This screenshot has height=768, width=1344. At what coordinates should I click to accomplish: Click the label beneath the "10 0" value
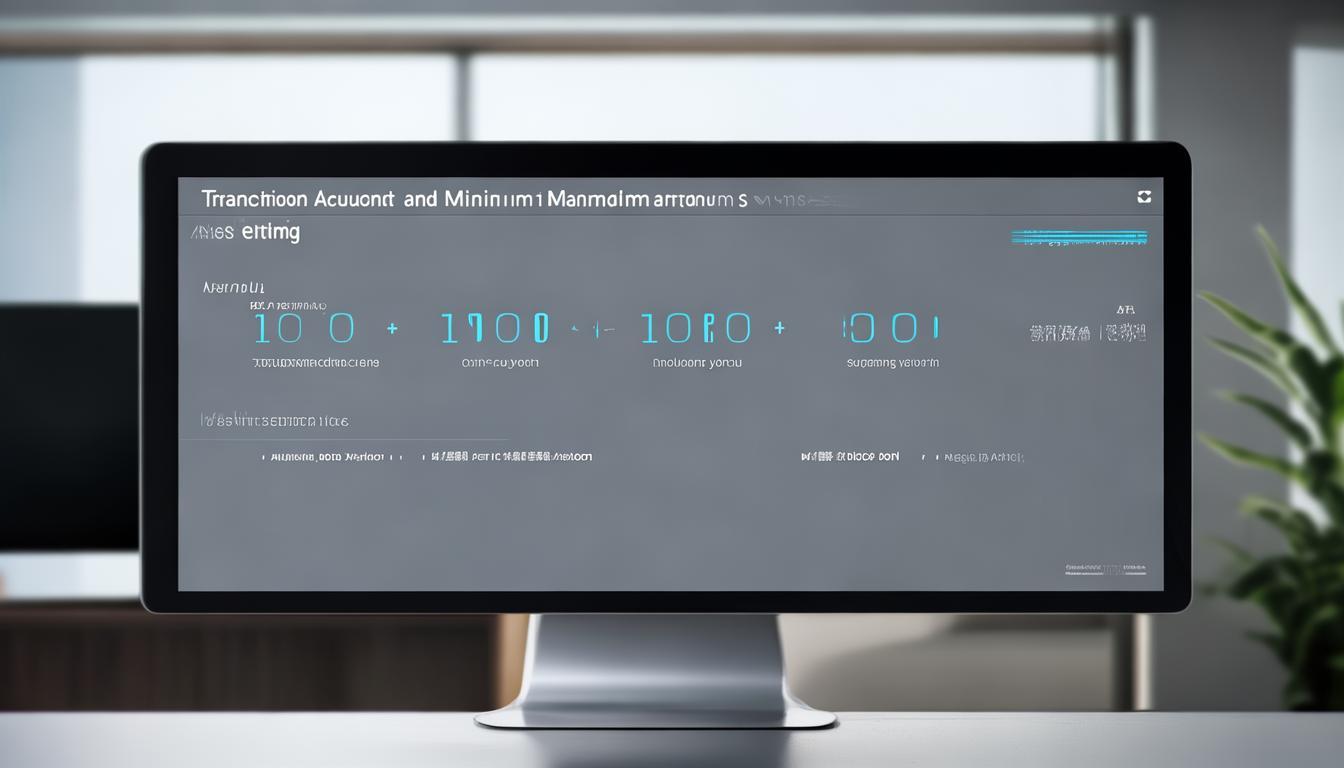[315, 363]
